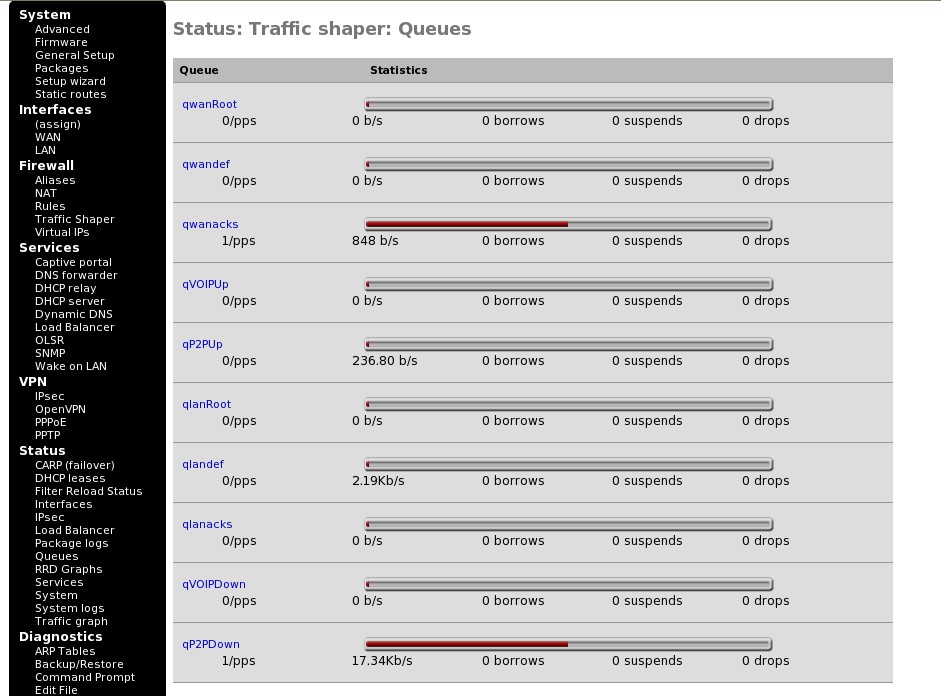Launch the Setup wizard
941x696 pixels.
click(70, 81)
